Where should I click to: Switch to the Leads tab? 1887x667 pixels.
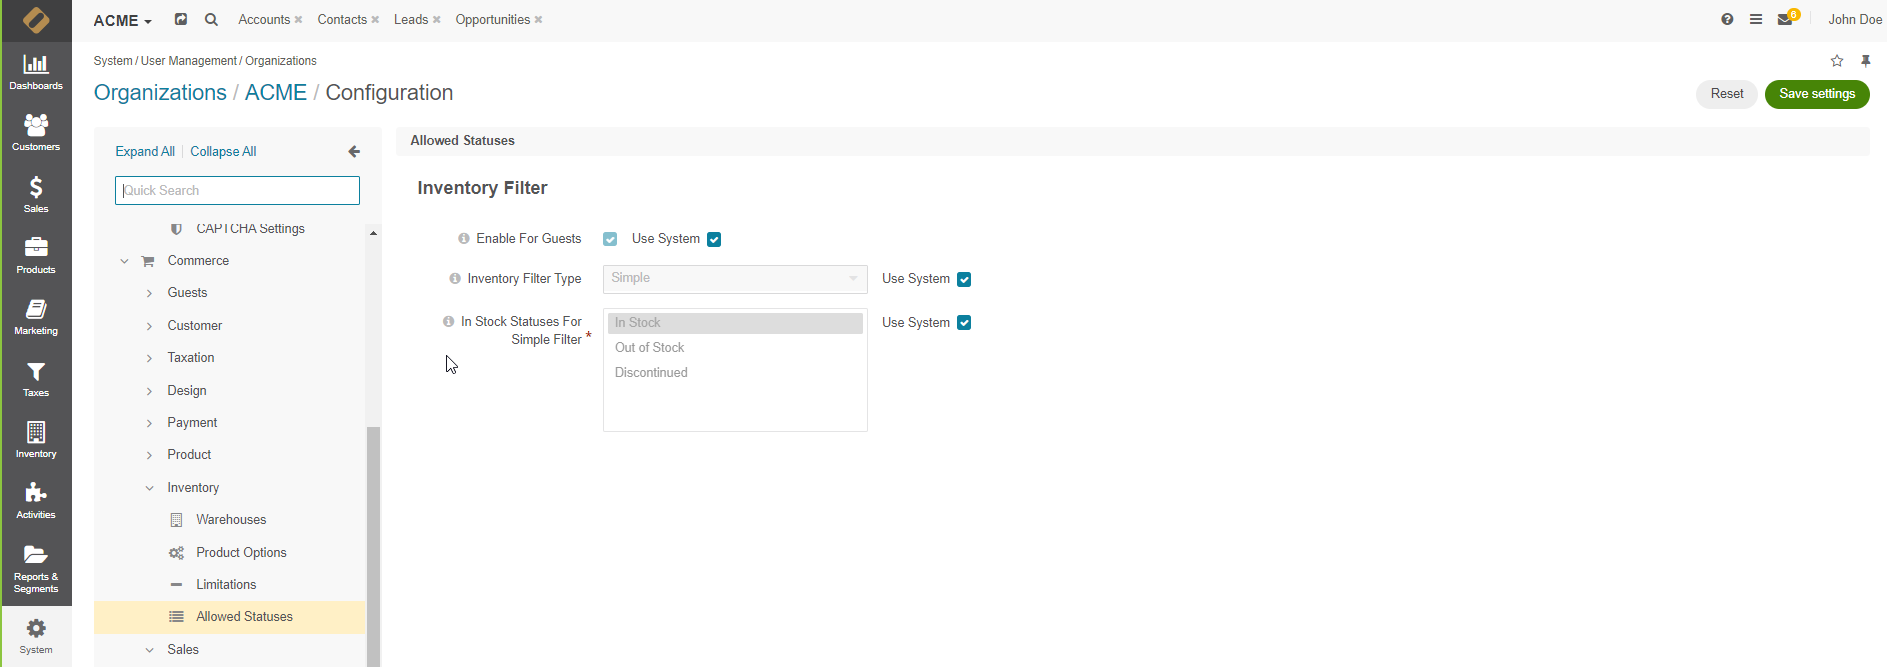click(410, 20)
